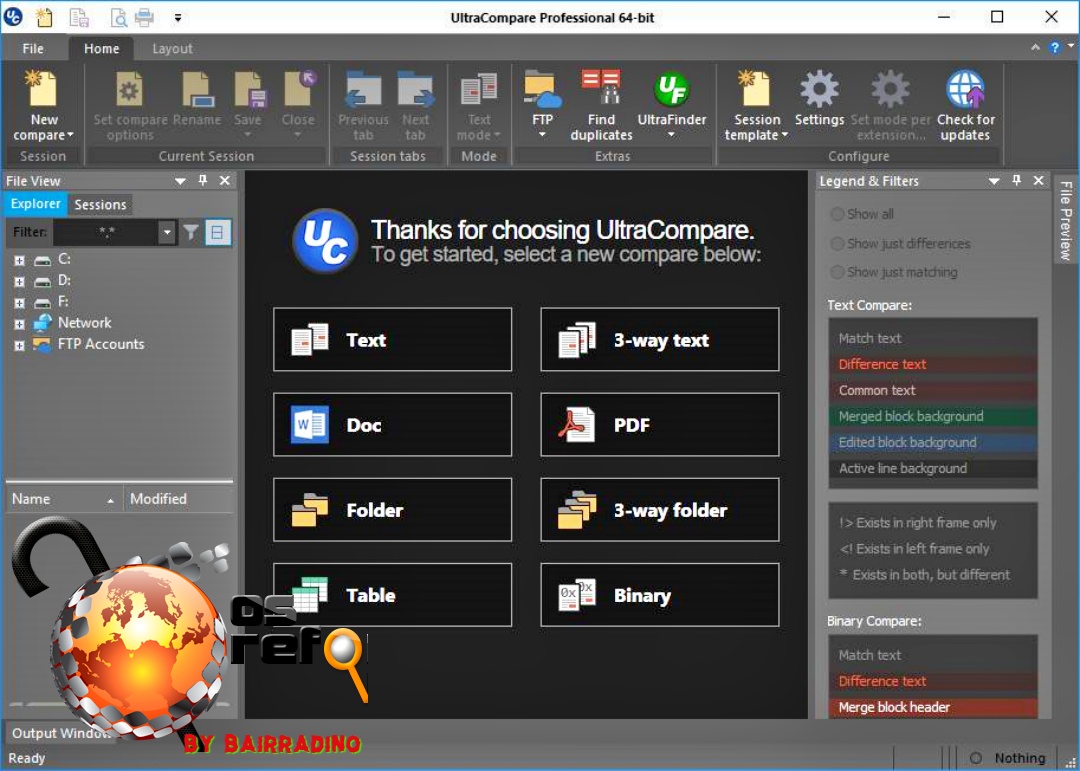Click the Filter text input field
Image resolution: width=1080 pixels, height=771 pixels.
click(x=106, y=232)
